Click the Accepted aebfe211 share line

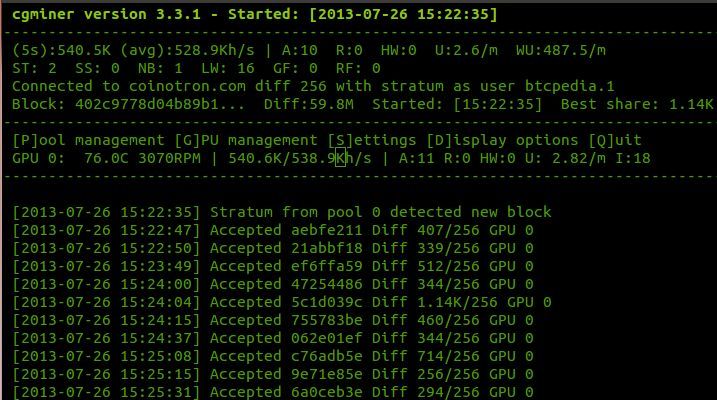pos(274,229)
